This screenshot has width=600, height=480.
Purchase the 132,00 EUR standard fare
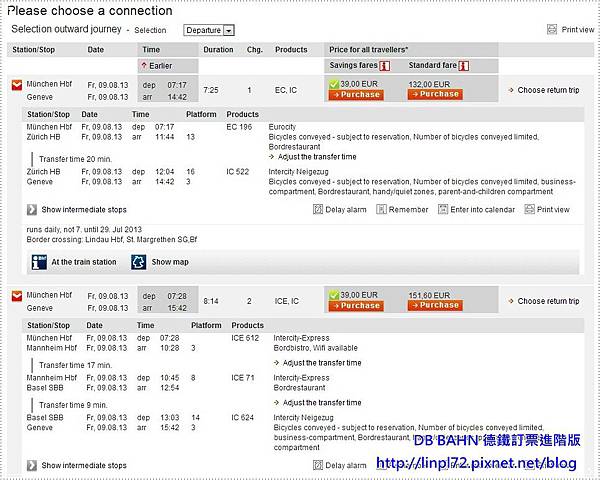pos(435,94)
